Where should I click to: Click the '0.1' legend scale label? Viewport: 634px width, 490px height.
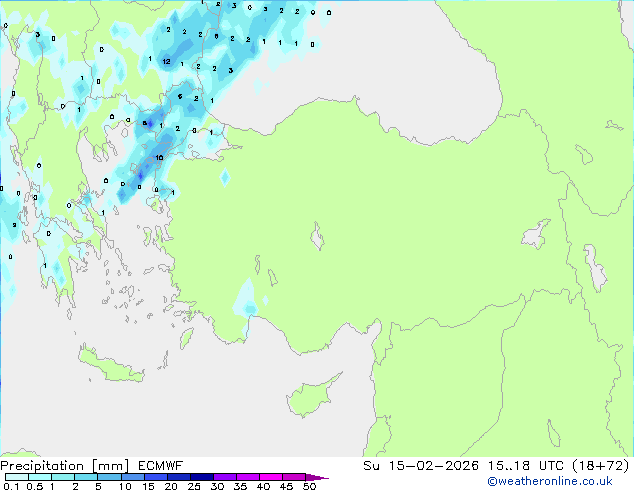pyautogui.click(x=11, y=486)
